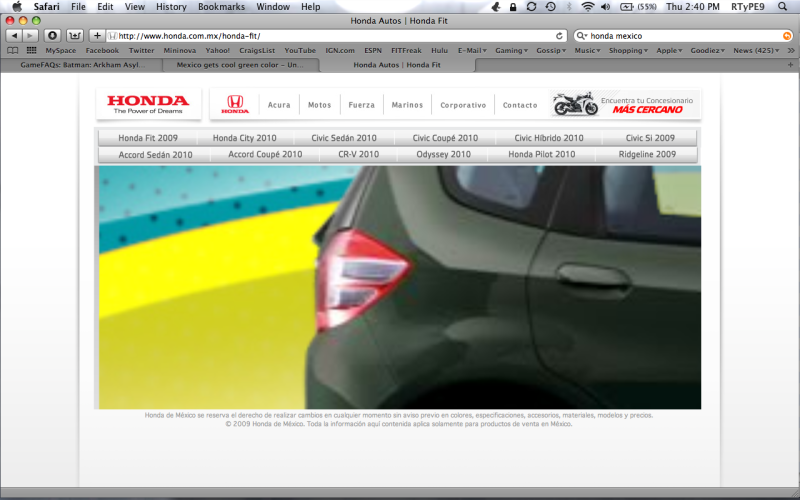Open the volume control in menu bar
The height and width of the screenshot is (500, 800).
[x=606, y=7]
